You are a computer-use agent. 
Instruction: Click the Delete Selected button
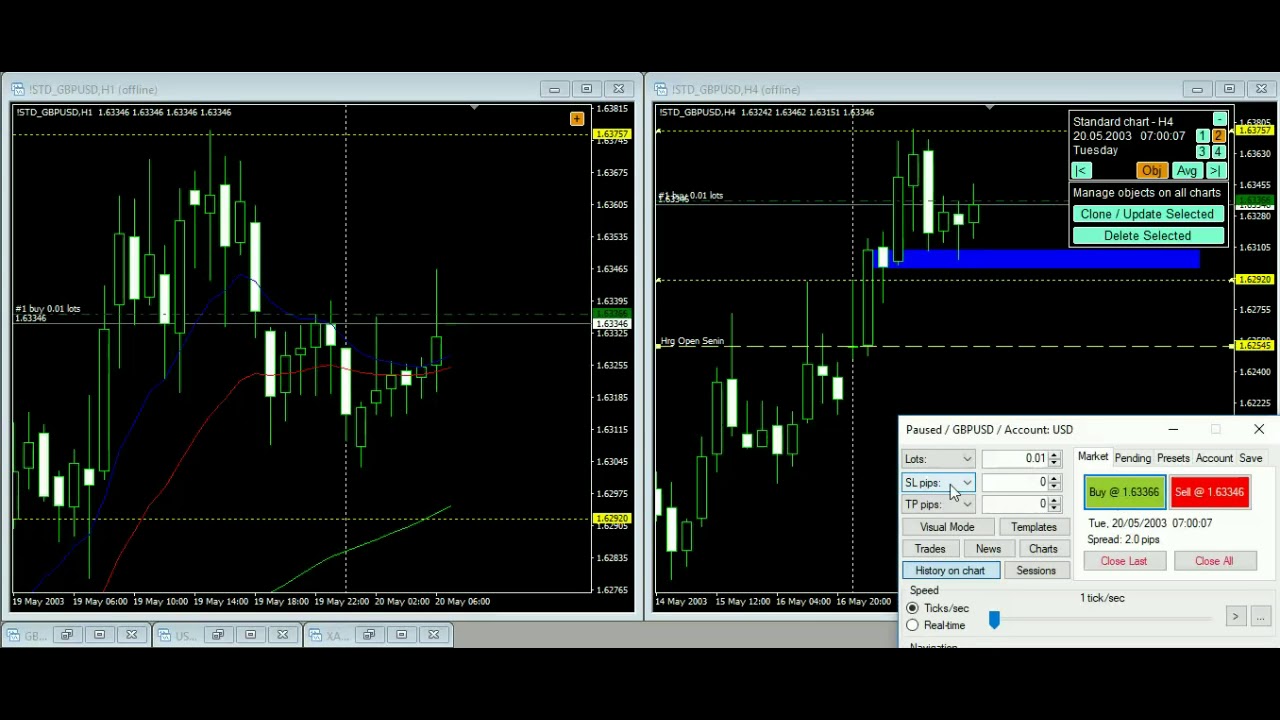[1147, 236]
